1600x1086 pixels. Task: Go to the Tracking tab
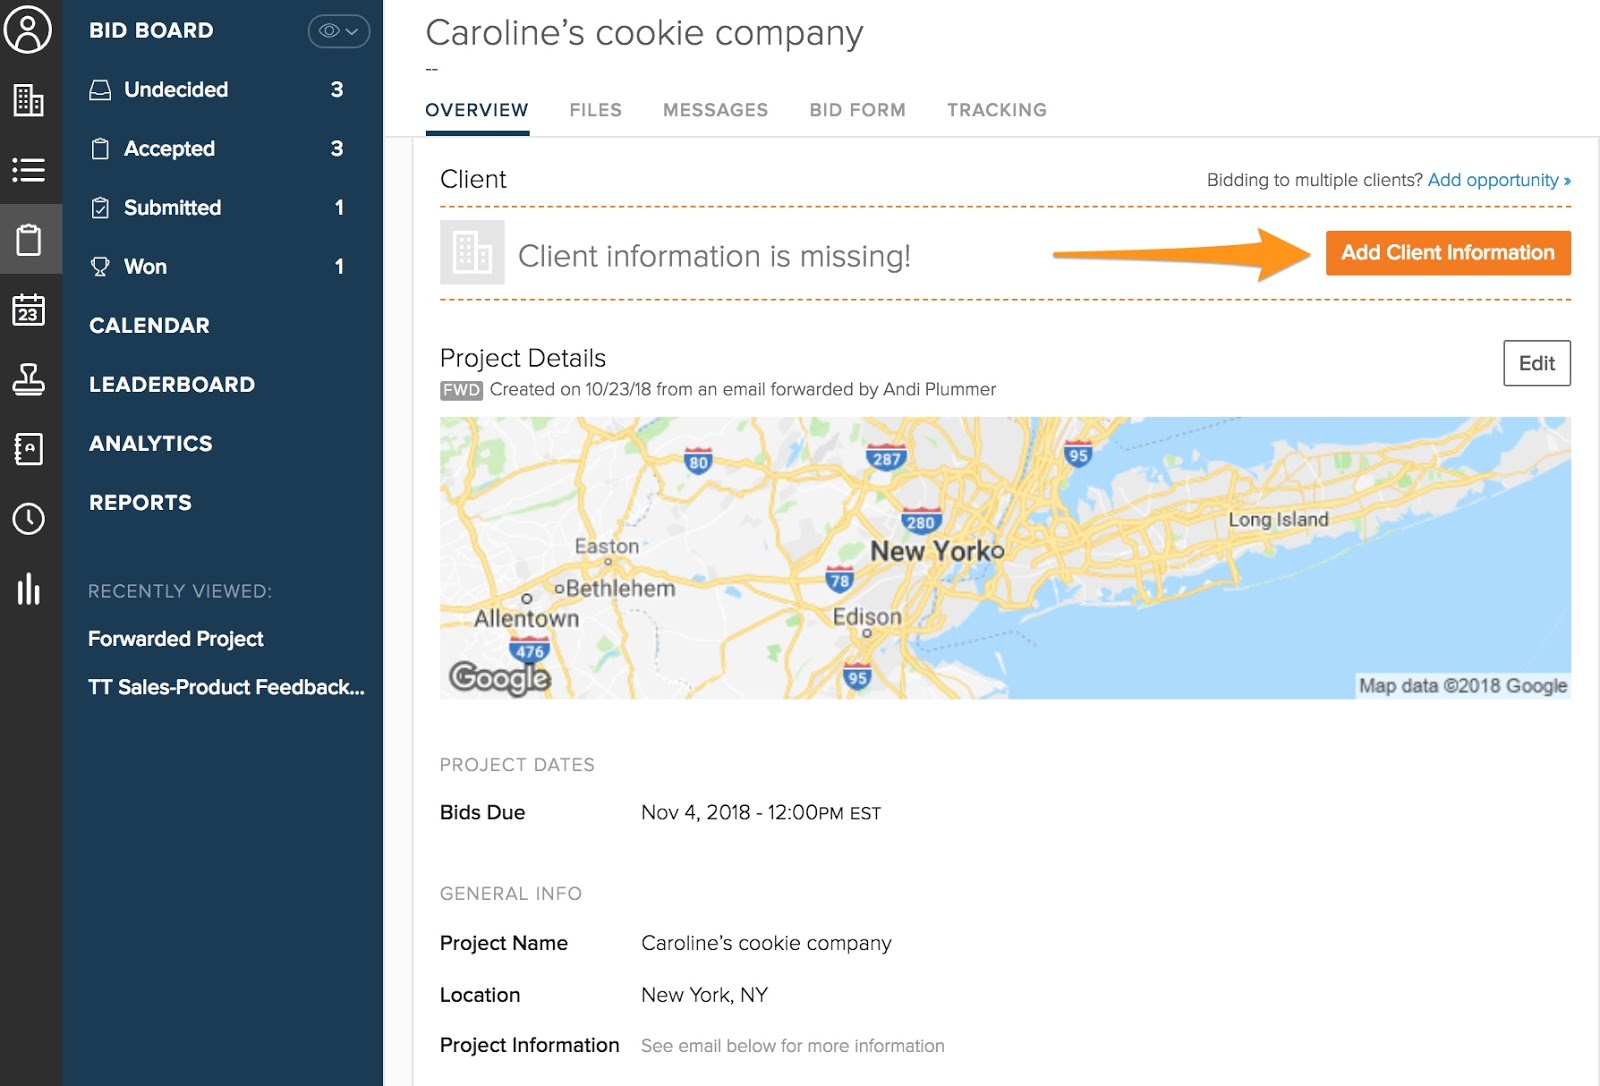(x=996, y=110)
